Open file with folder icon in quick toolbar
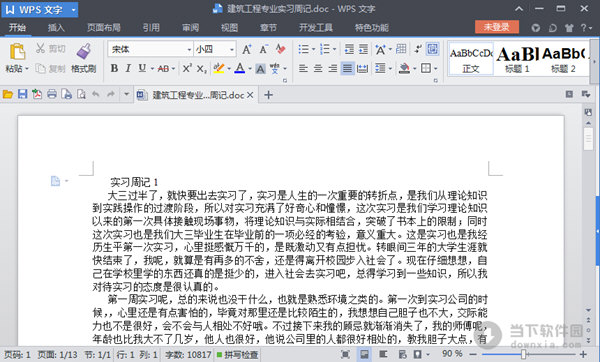Viewport: 600px width, 362px height. pyautogui.click(x=7, y=94)
